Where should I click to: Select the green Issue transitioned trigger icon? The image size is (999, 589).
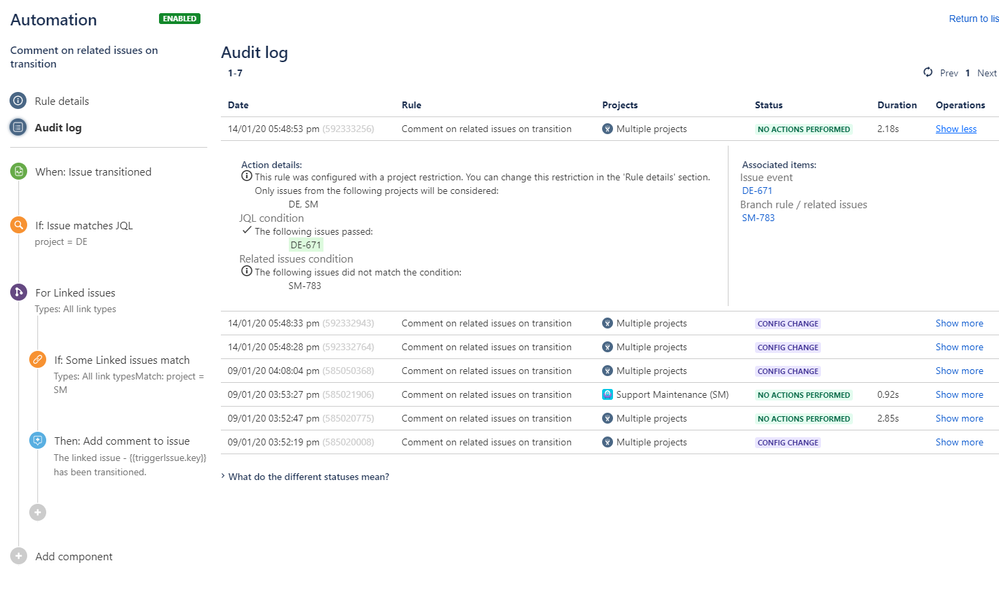[18, 172]
